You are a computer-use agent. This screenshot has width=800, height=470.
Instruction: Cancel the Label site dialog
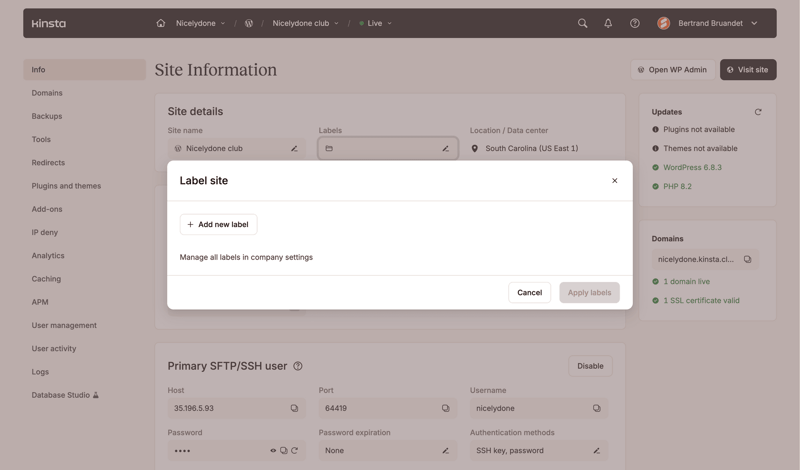tap(530, 292)
